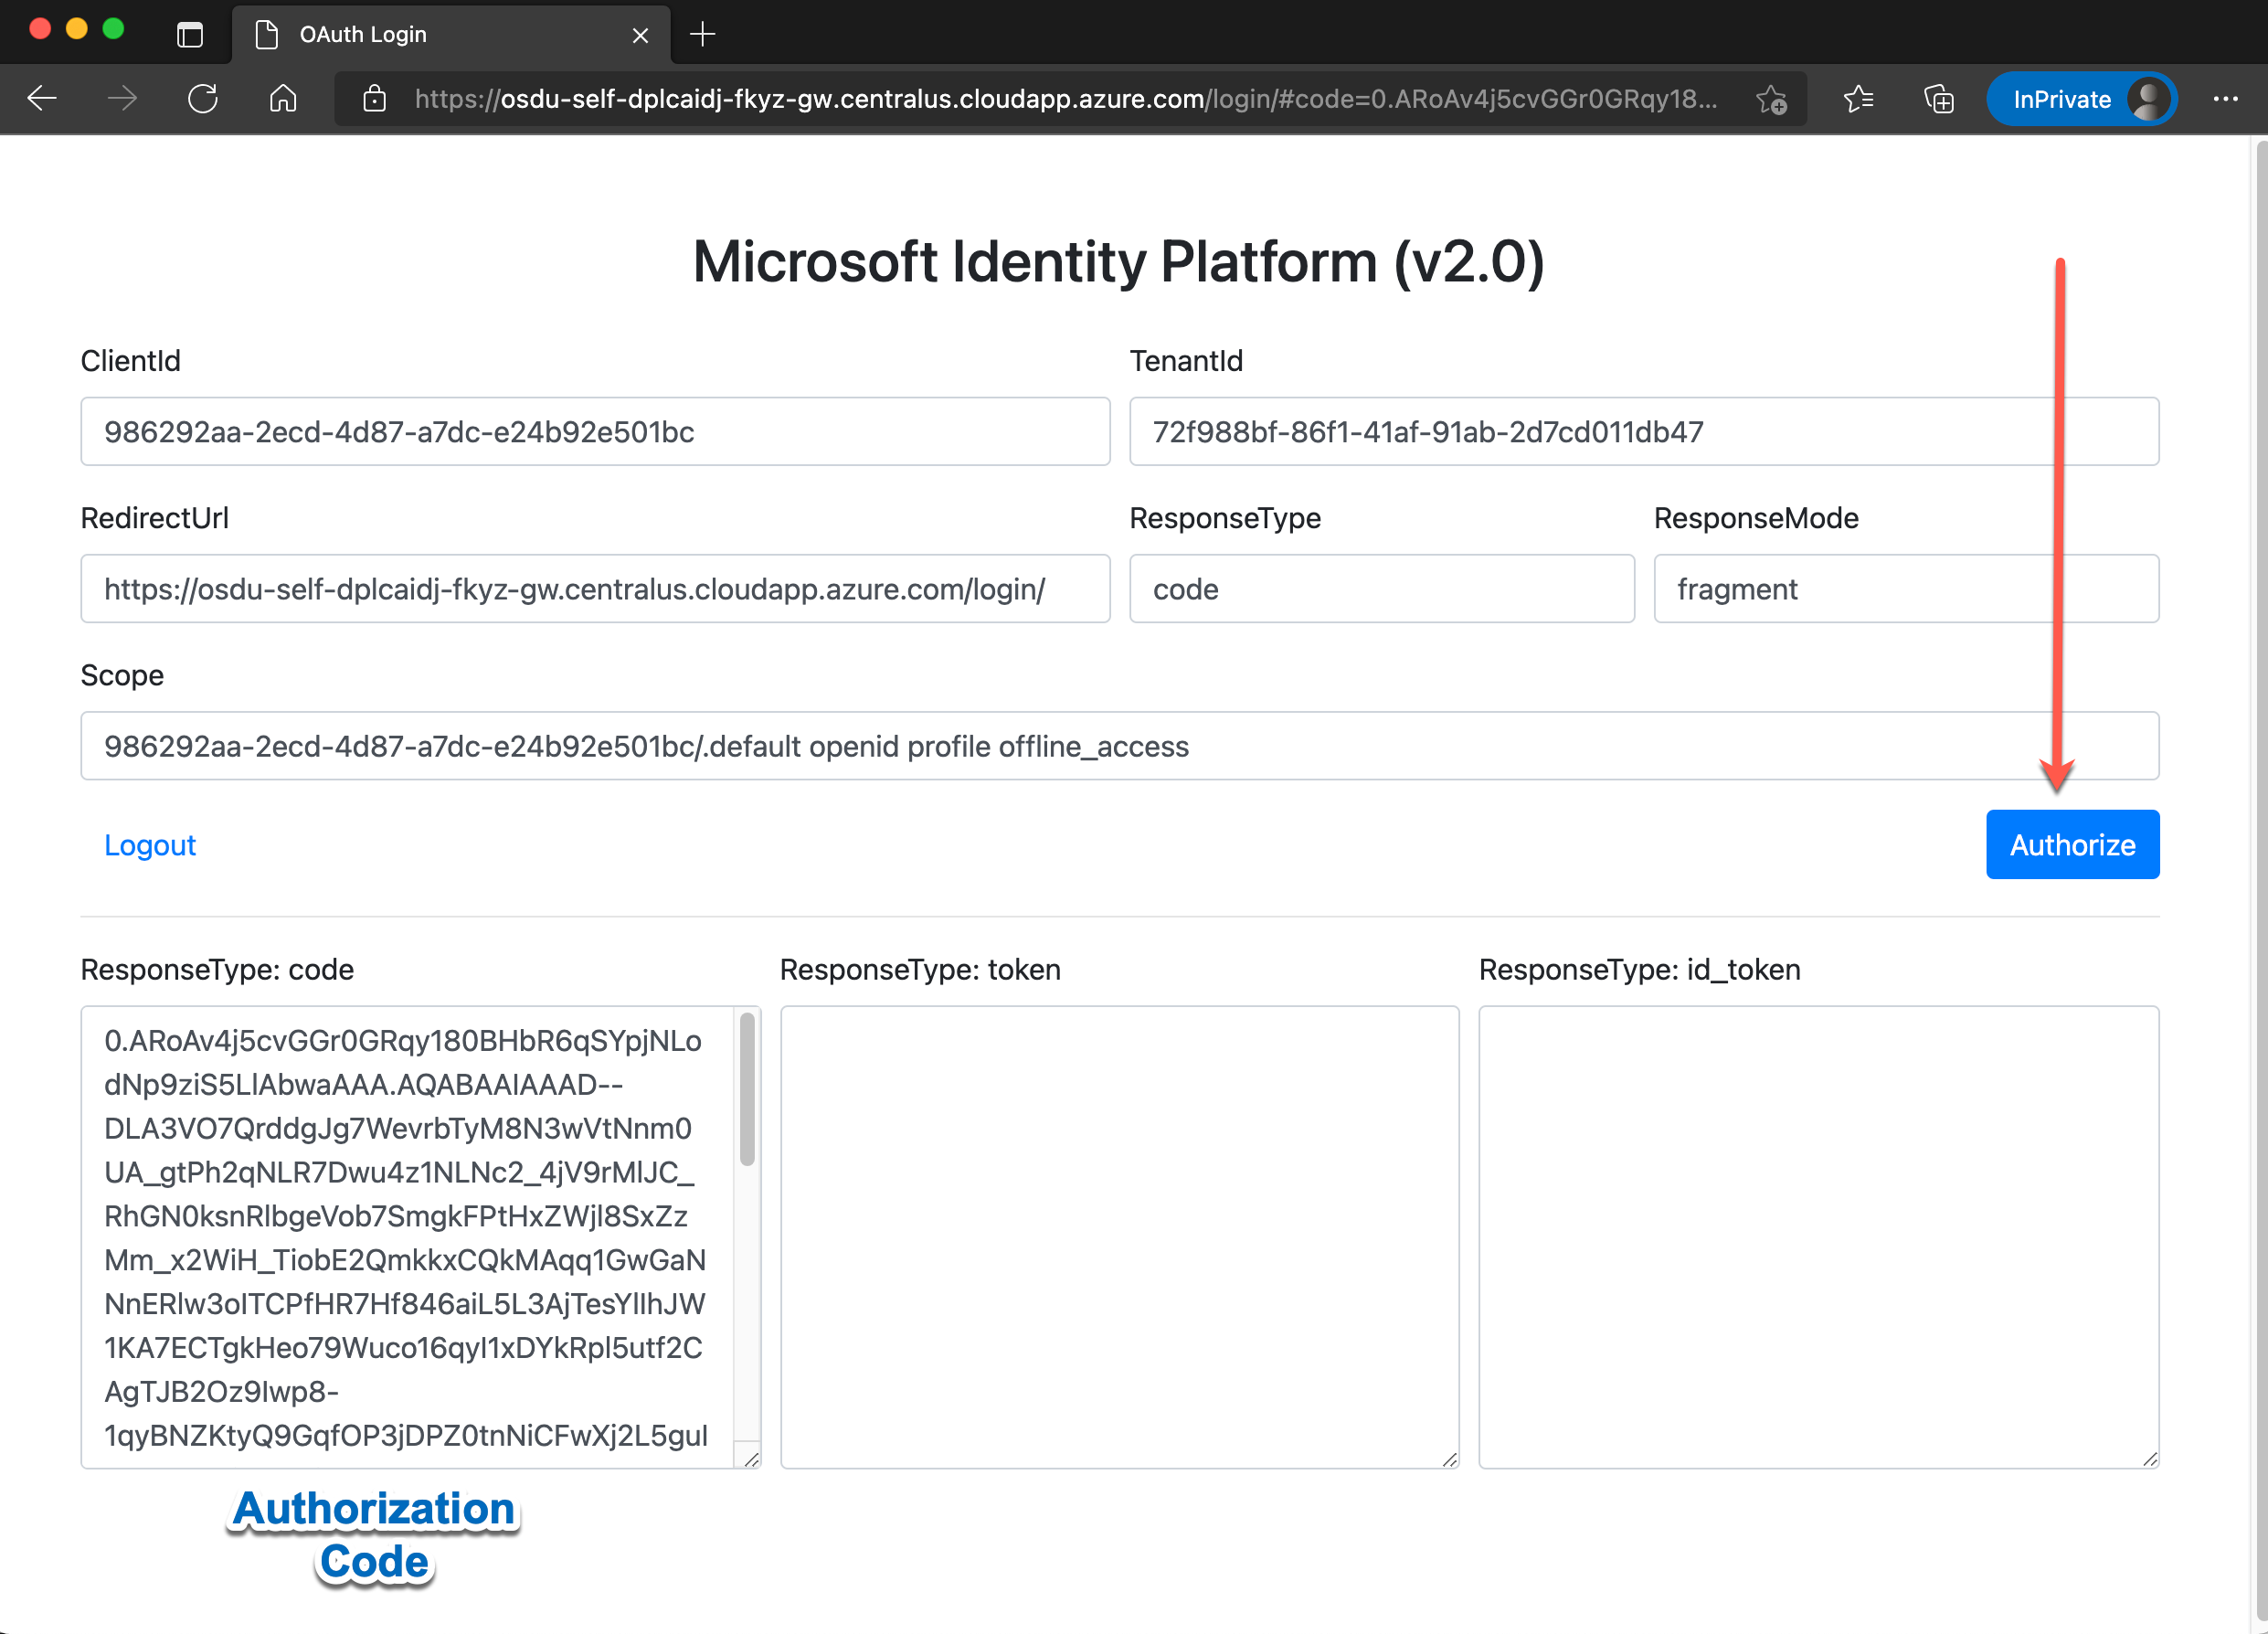Click the refresh page icon
This screenshot has width=2268, height=1634.
[x=203, y=98]
